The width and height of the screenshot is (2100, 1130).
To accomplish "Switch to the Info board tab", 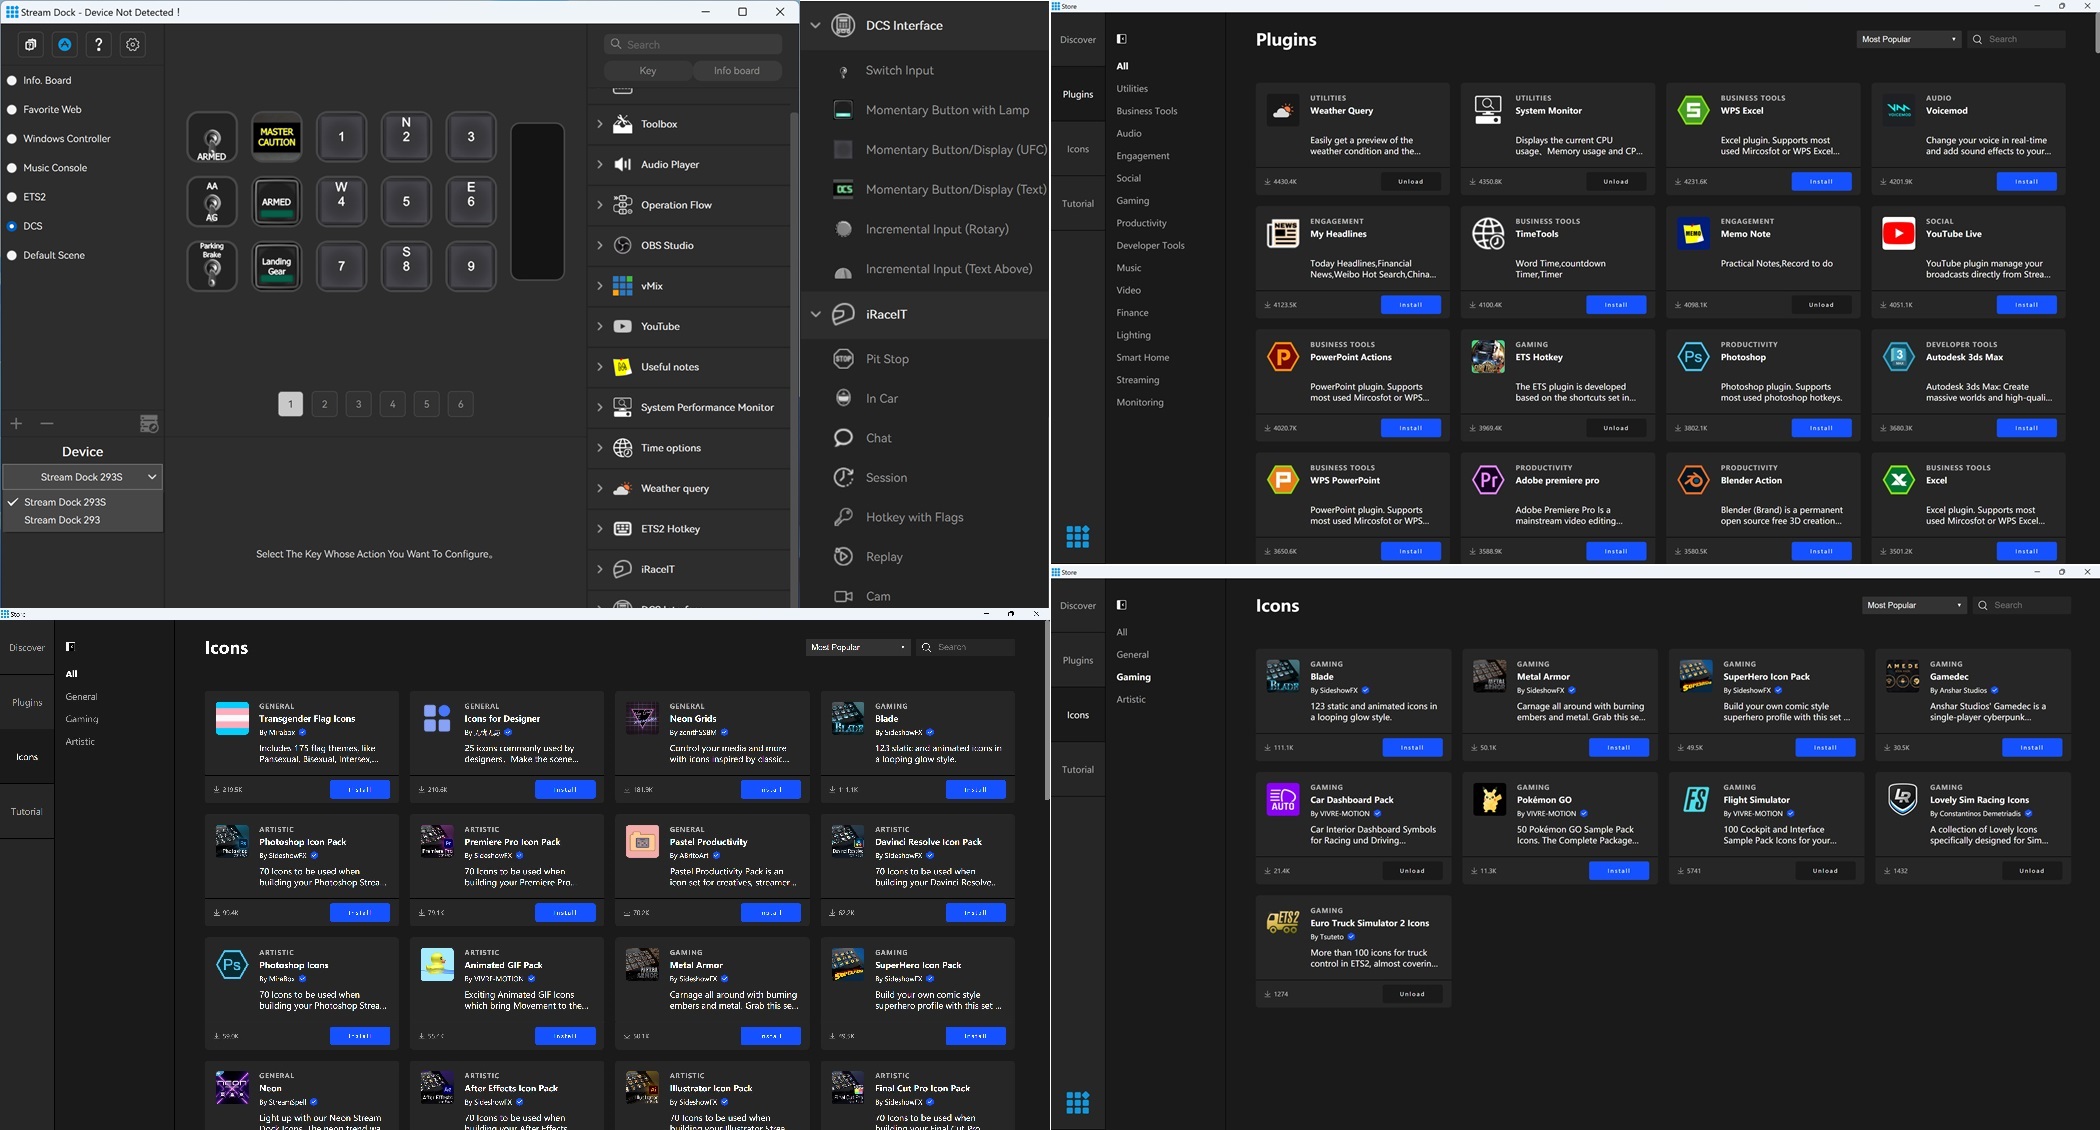I will (x=737, y=71).
